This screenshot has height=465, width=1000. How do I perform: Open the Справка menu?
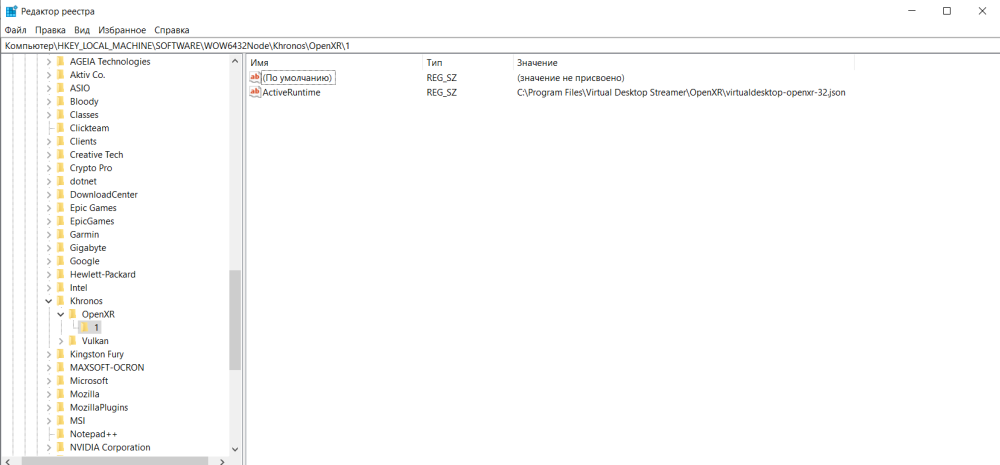pos(172,30)
